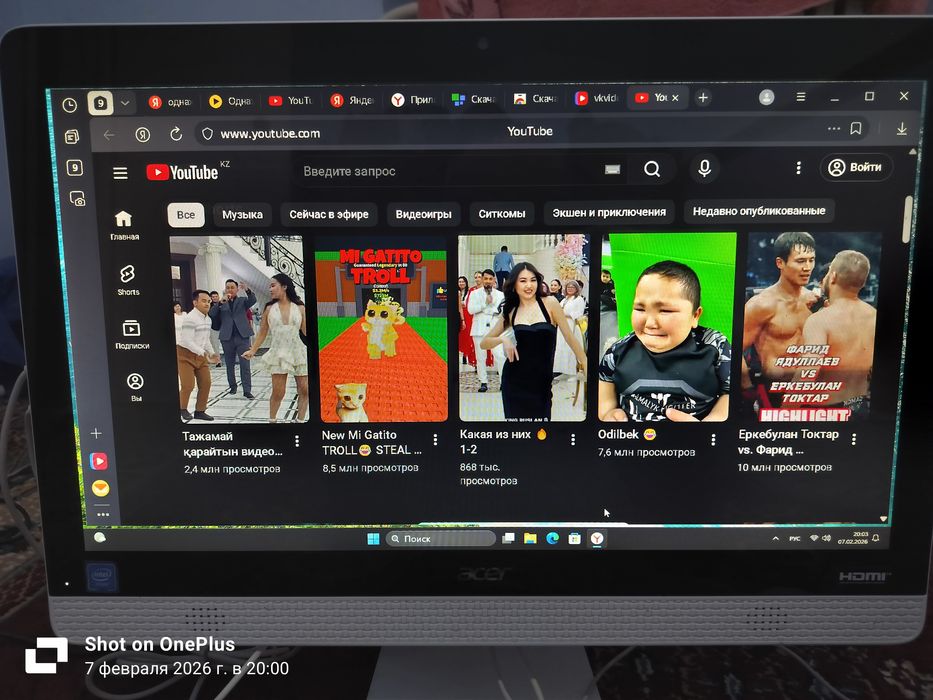Click the Yandex home button beside the reload icon
933x700 pixels.
[142, 135]
